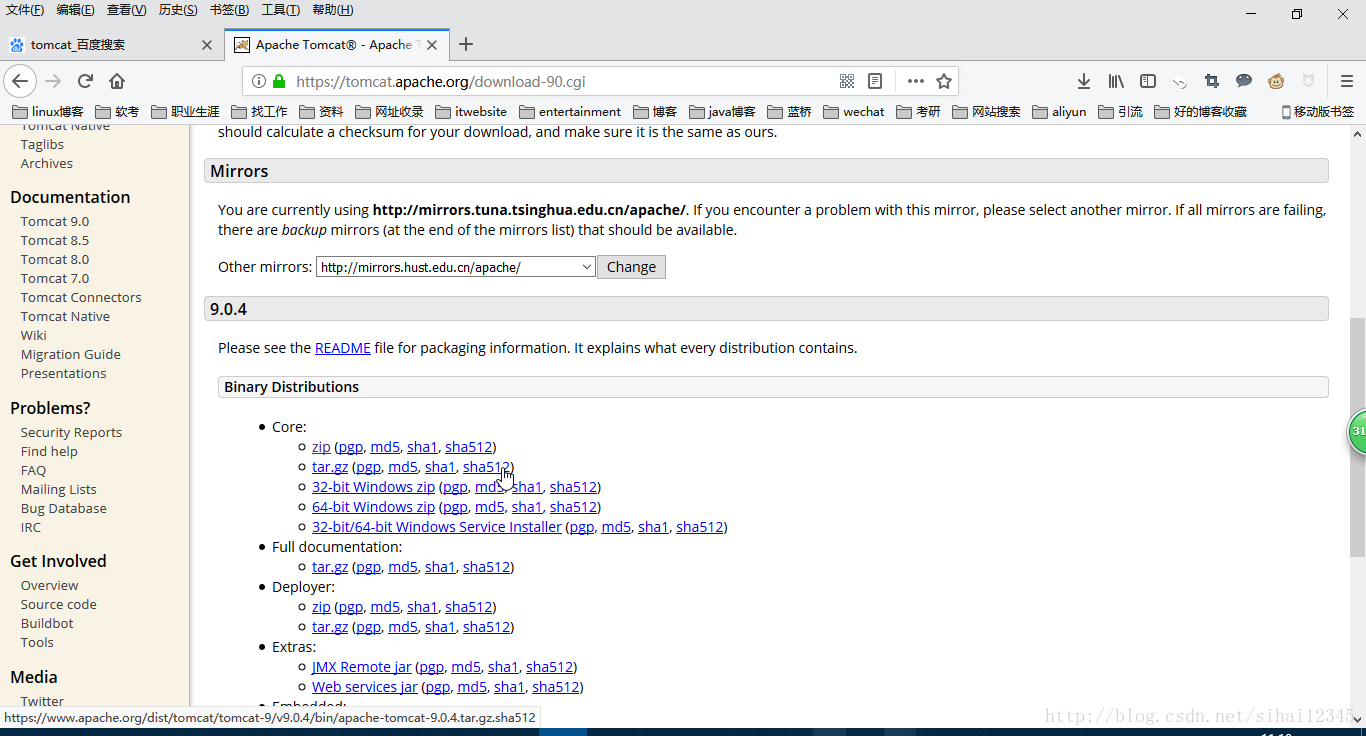Open the java博客 bookmarks folder

pyautogui.click(x=722, y=111)
